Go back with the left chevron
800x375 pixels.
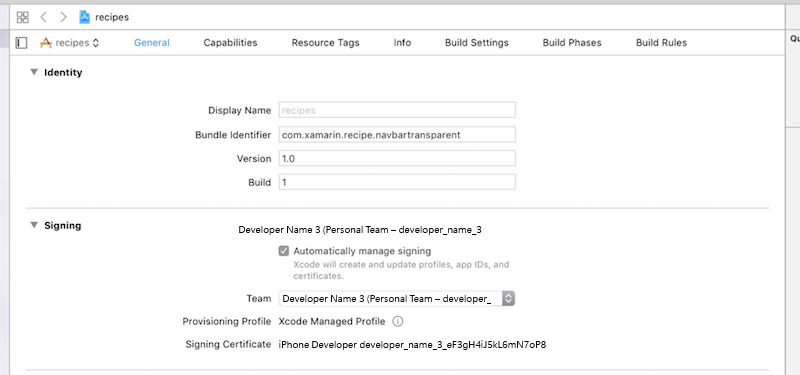pos(43,17)
